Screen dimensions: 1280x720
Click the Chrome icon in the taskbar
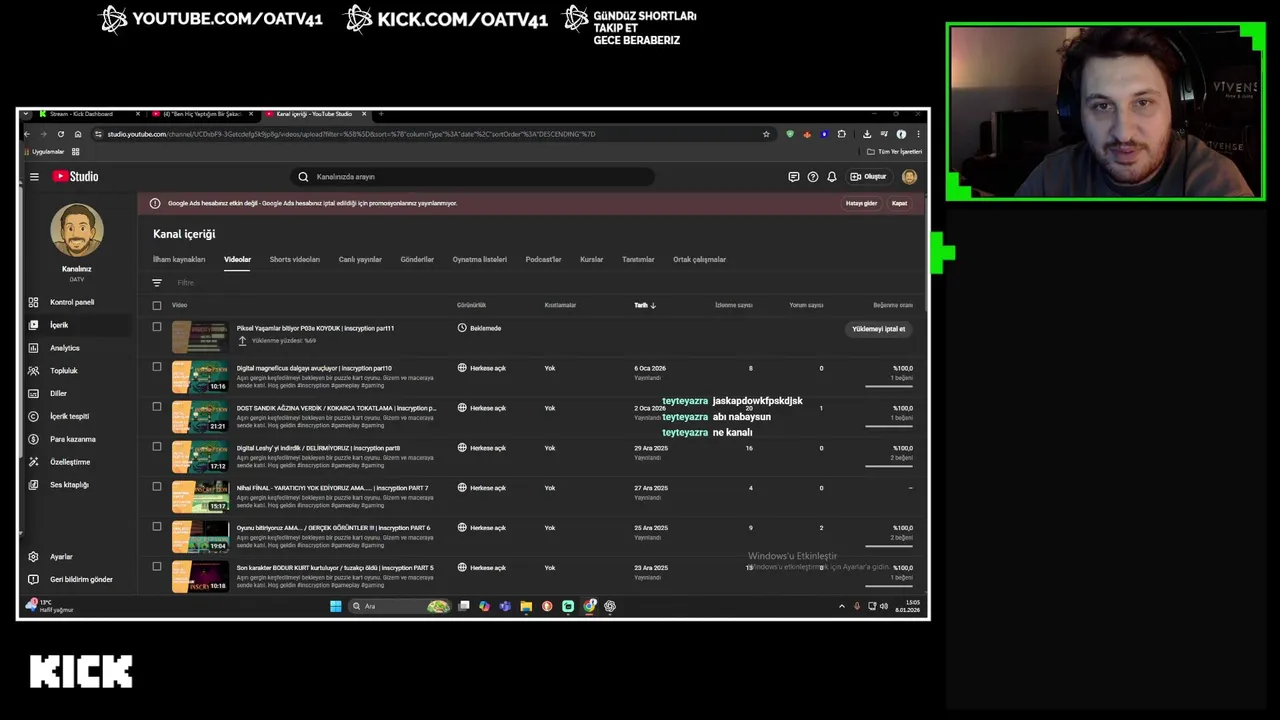click(x=589, y=606)
